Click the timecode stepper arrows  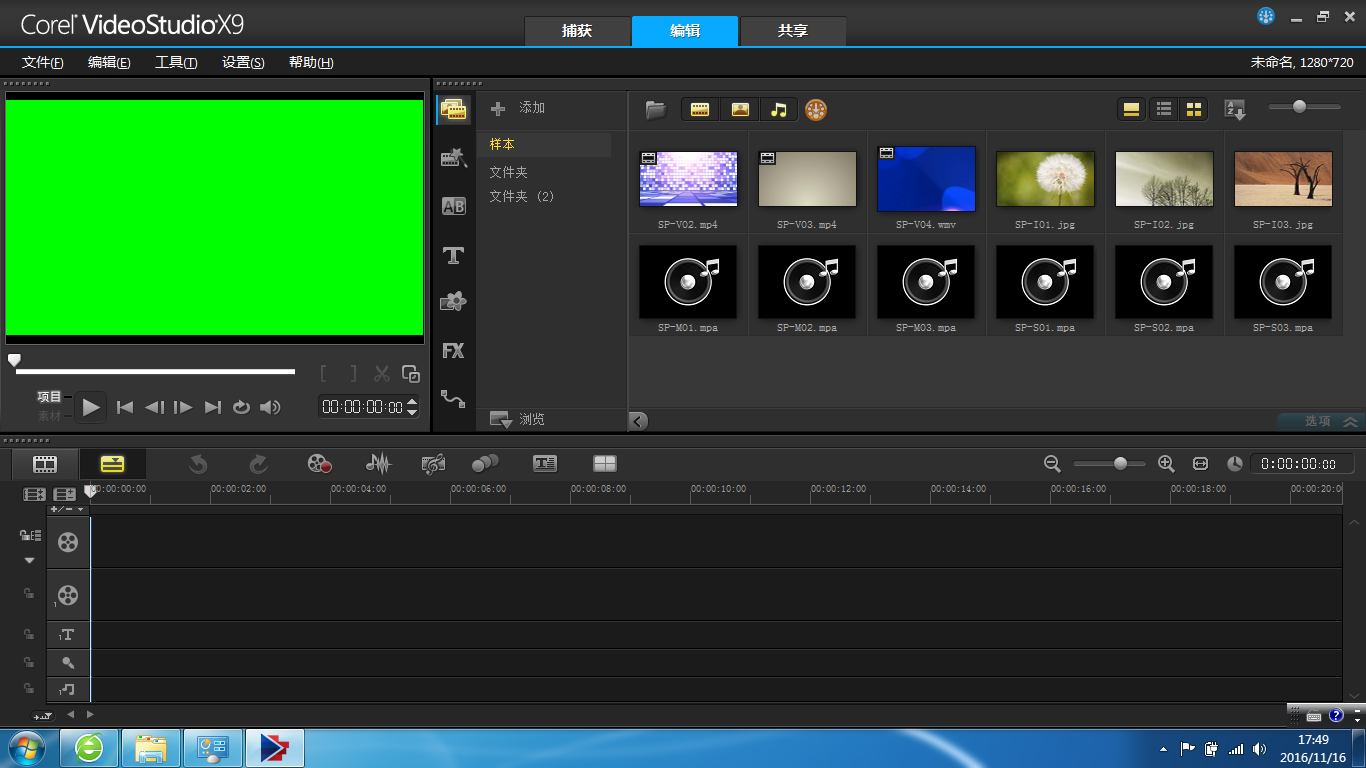pyautogui.click(x=412, y=407)
